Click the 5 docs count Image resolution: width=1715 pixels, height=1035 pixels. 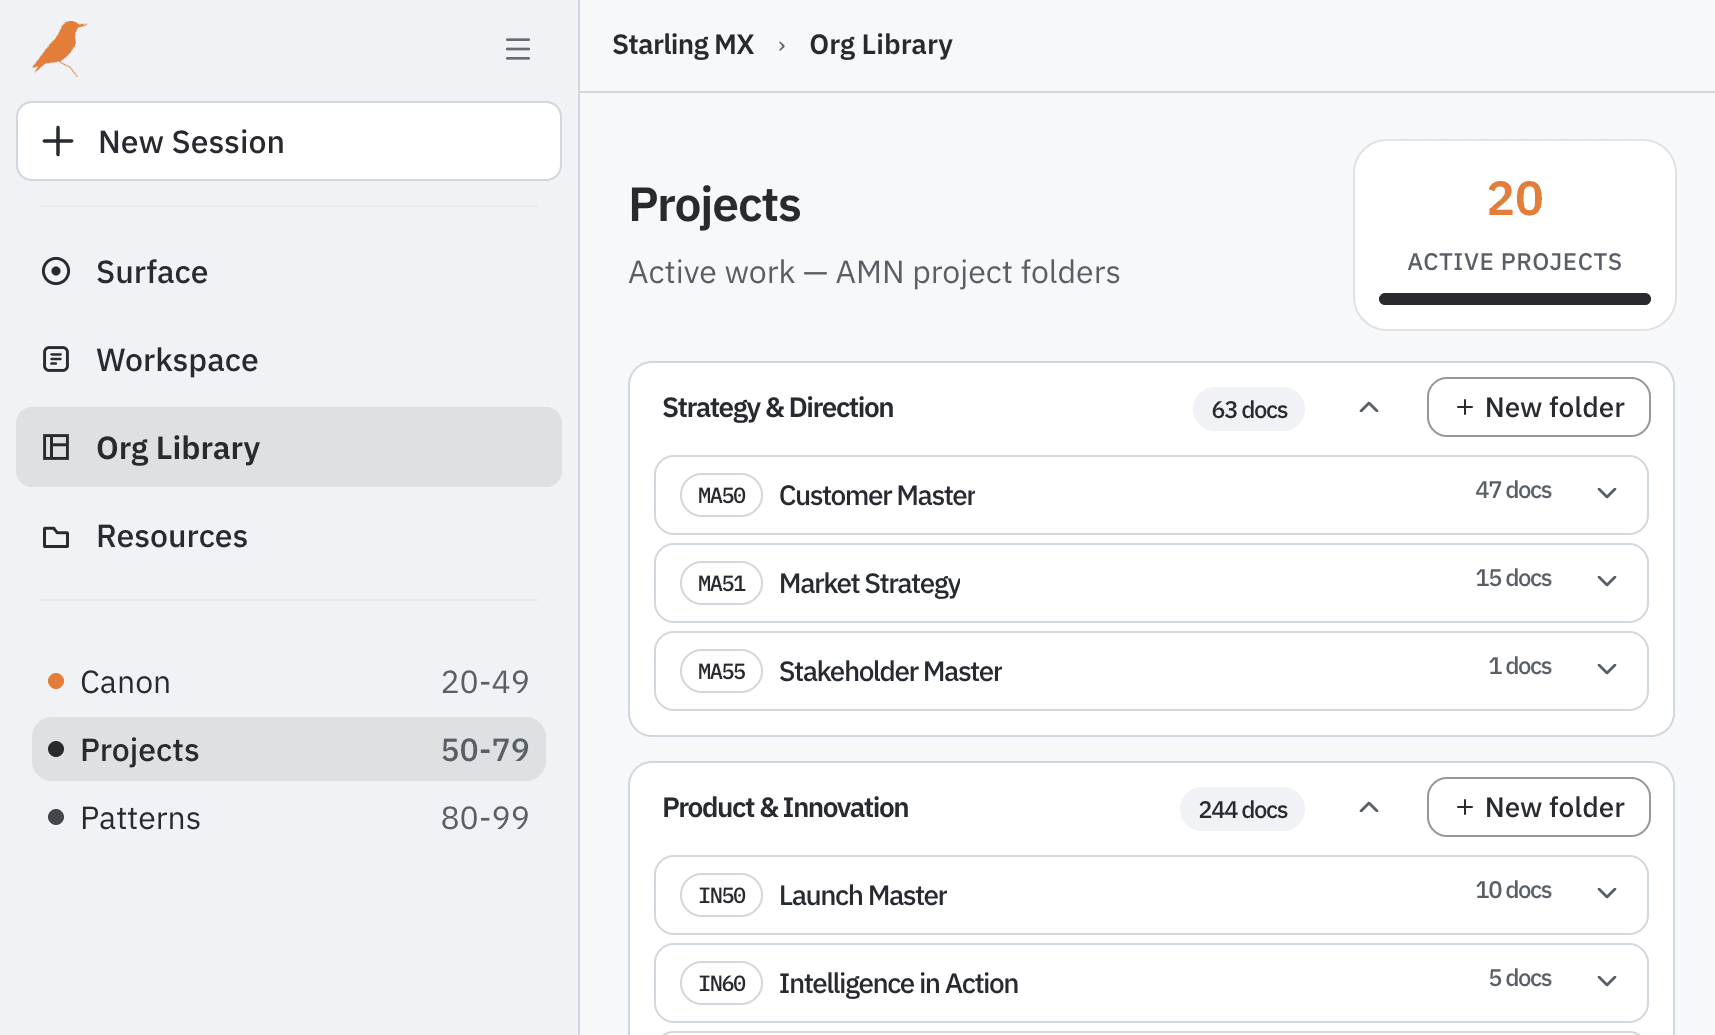tap(1520, 978)
